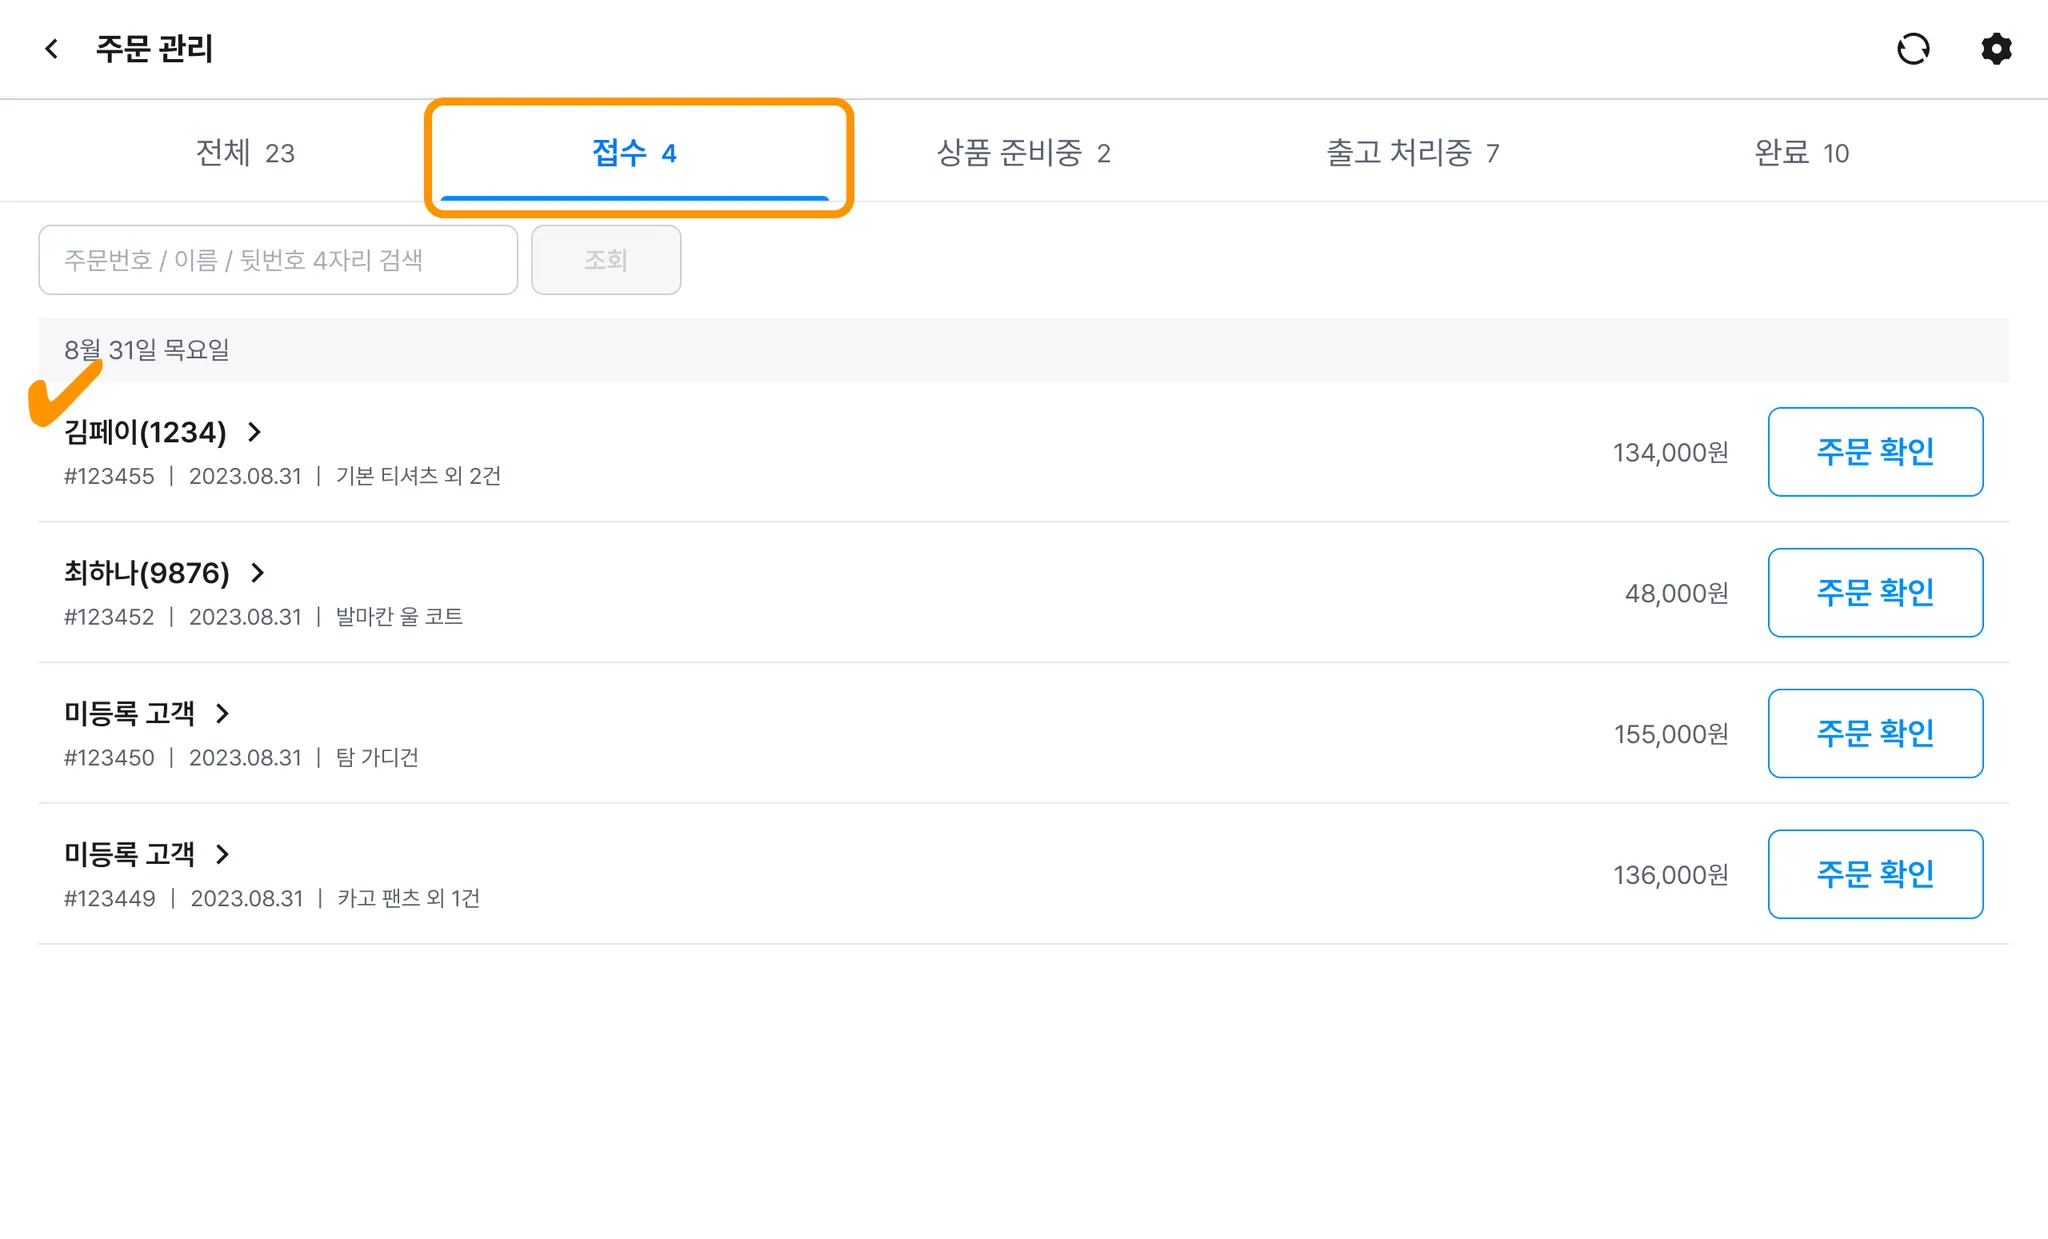This screenshot has width=2048, height=1239.
Task: Go to the 출고 처리중 tab
Action: tap(1412, 153)
